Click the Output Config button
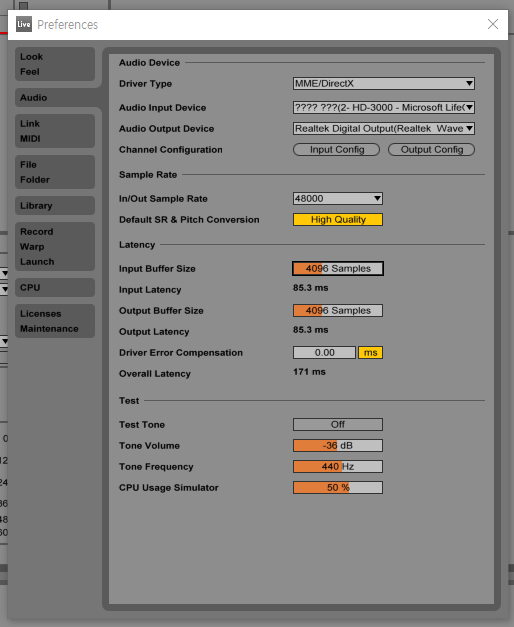The image size is (514, 627). tap(432, 150)
